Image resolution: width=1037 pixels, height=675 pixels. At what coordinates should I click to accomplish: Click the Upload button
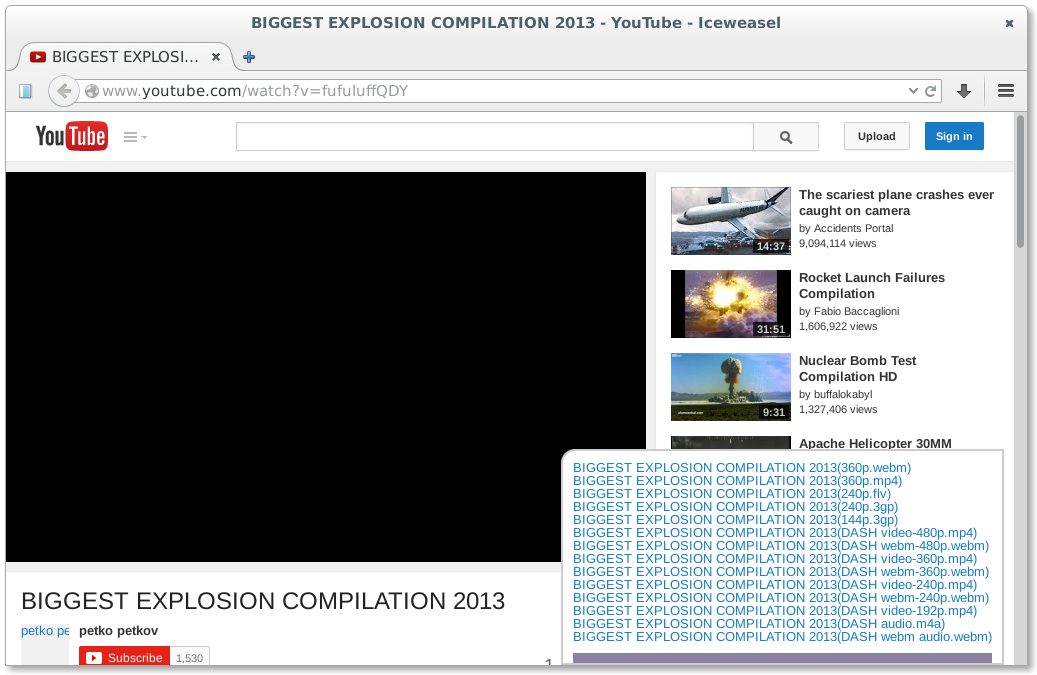876,136
